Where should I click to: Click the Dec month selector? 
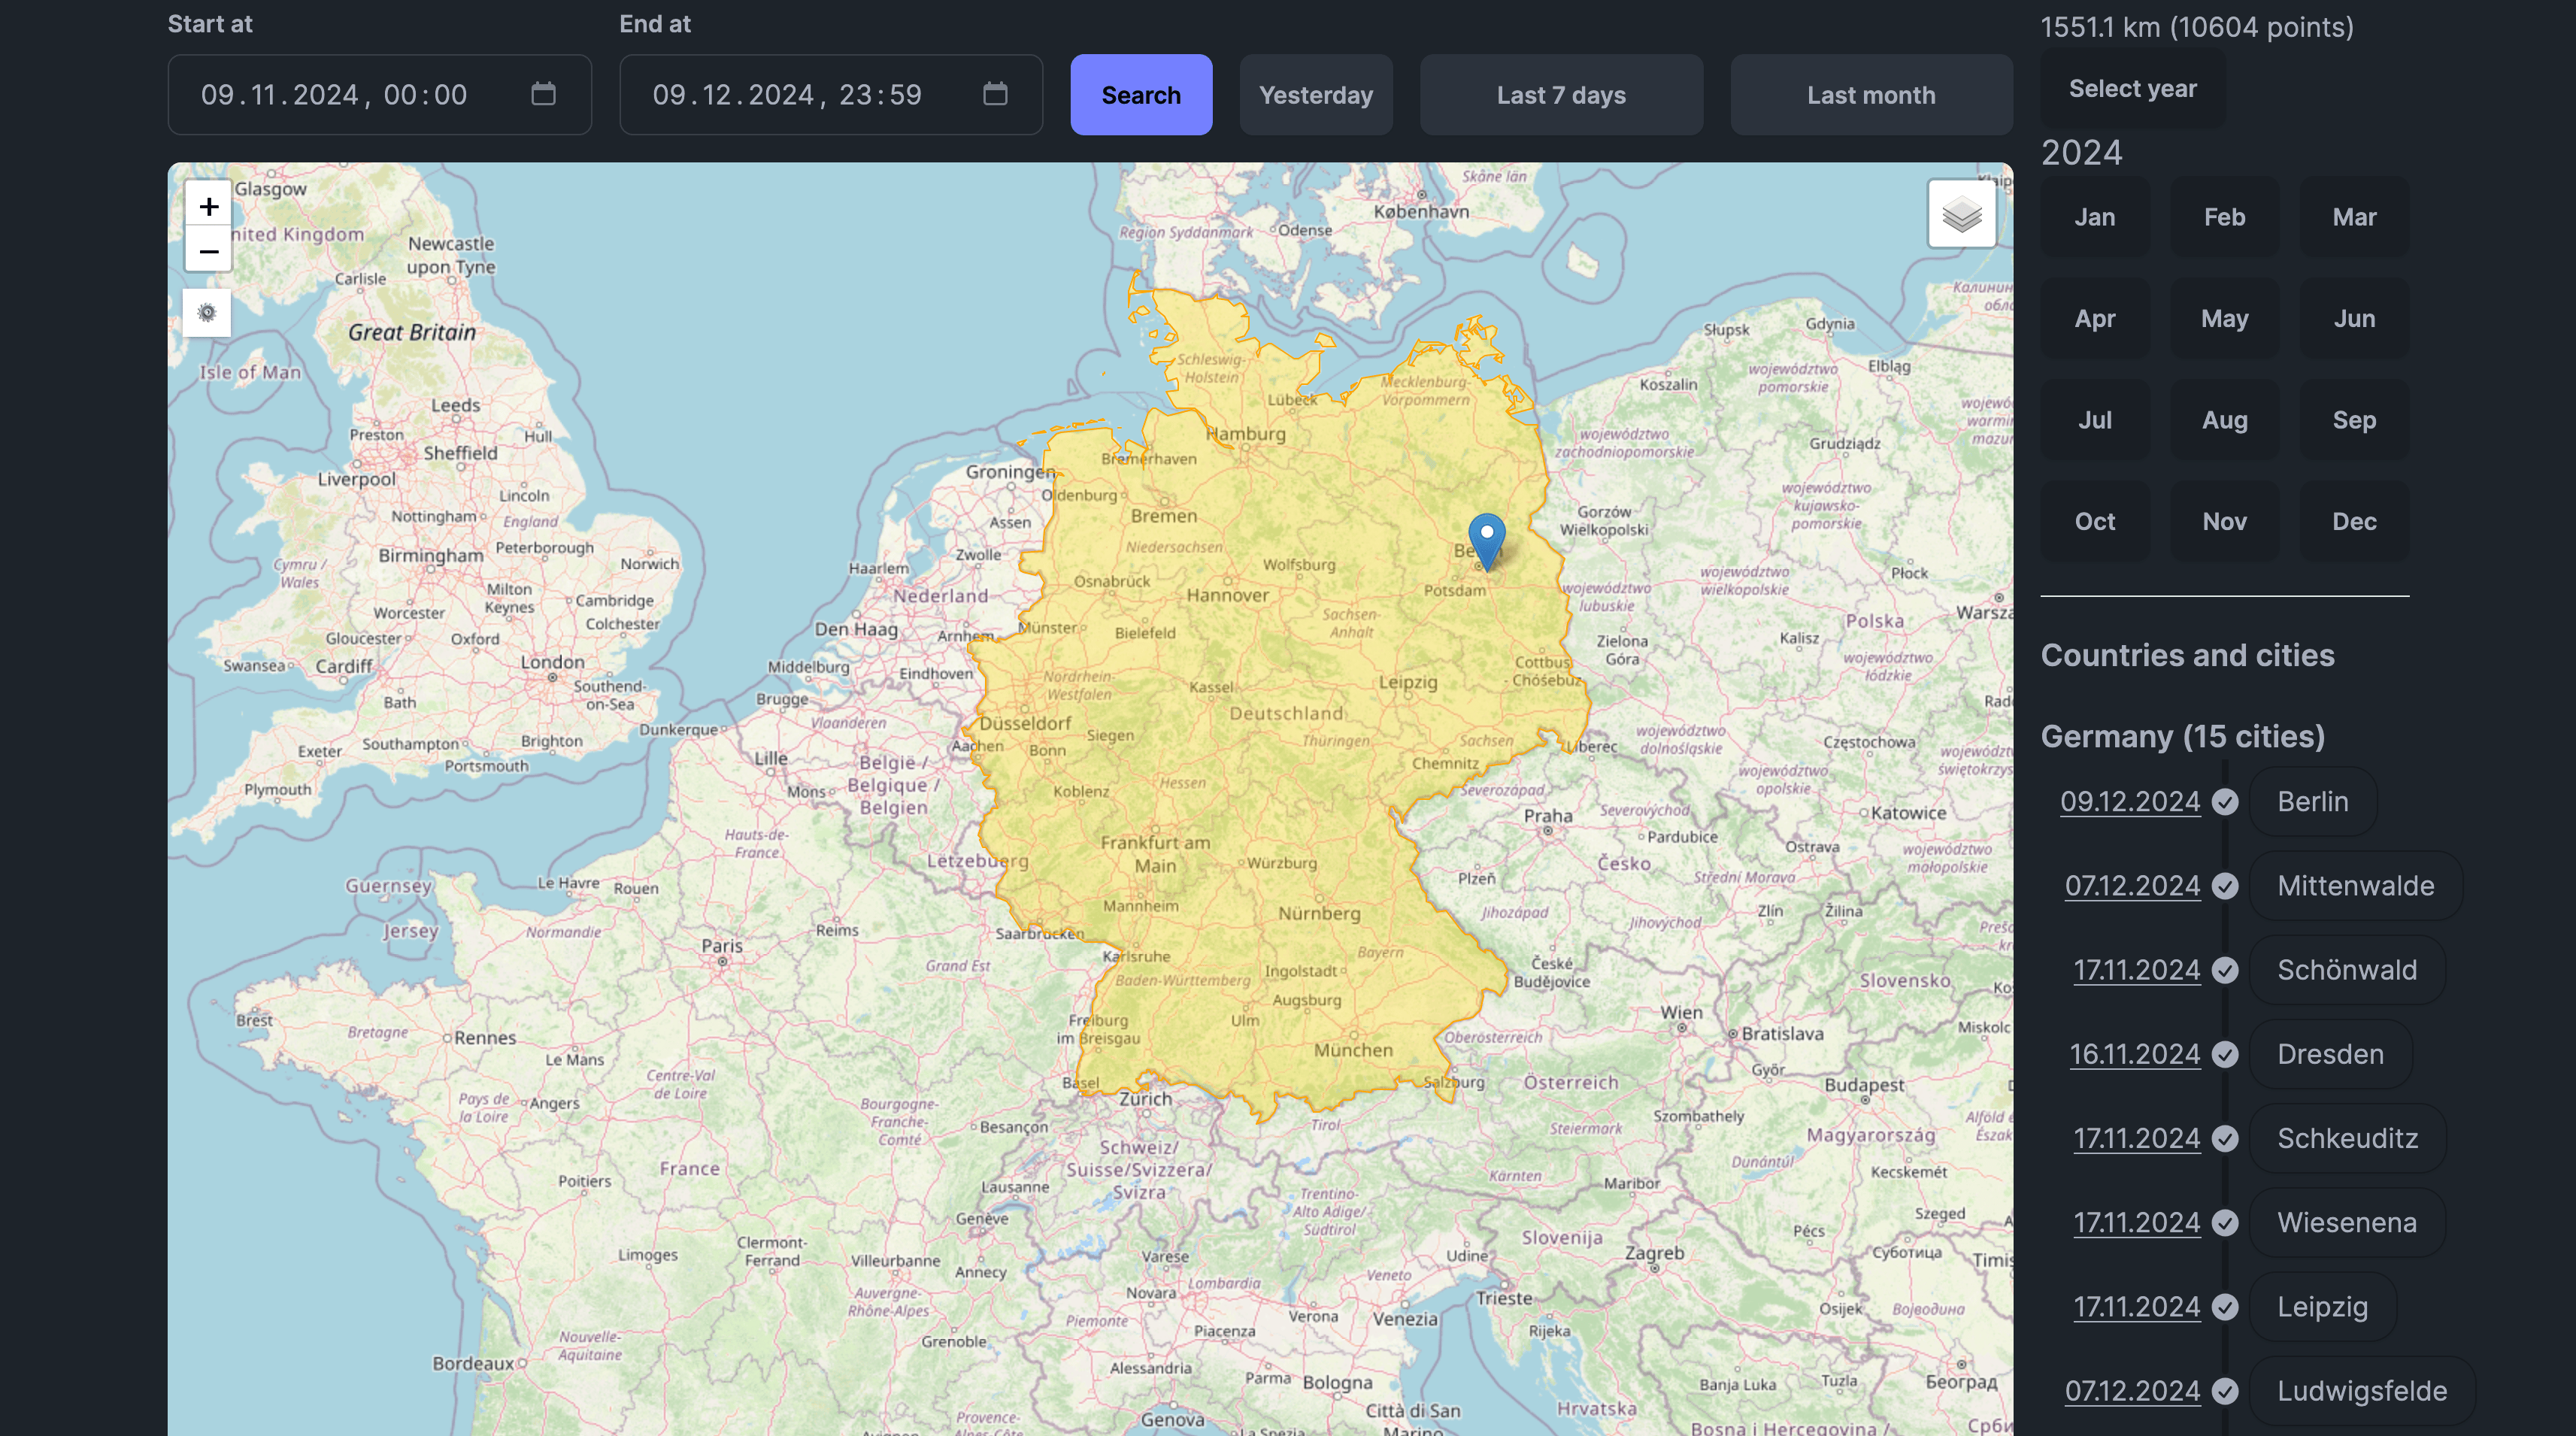(2355, 520)
